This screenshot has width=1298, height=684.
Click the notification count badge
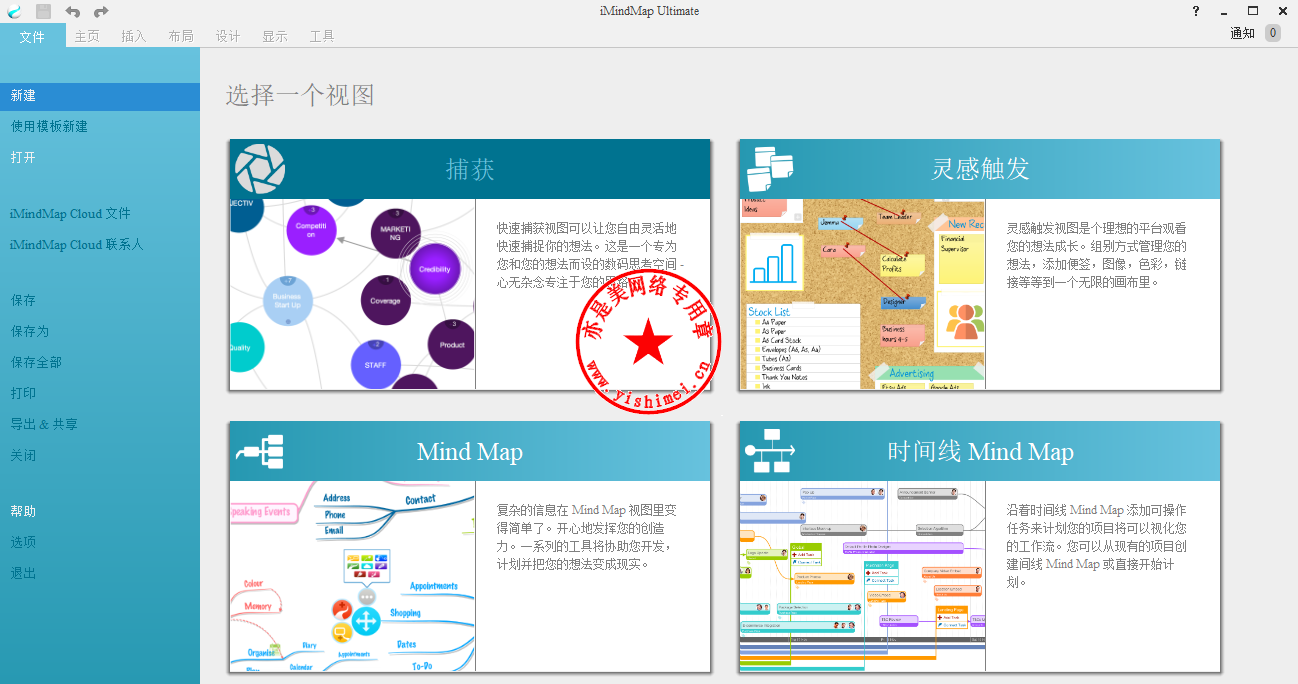1273,33
